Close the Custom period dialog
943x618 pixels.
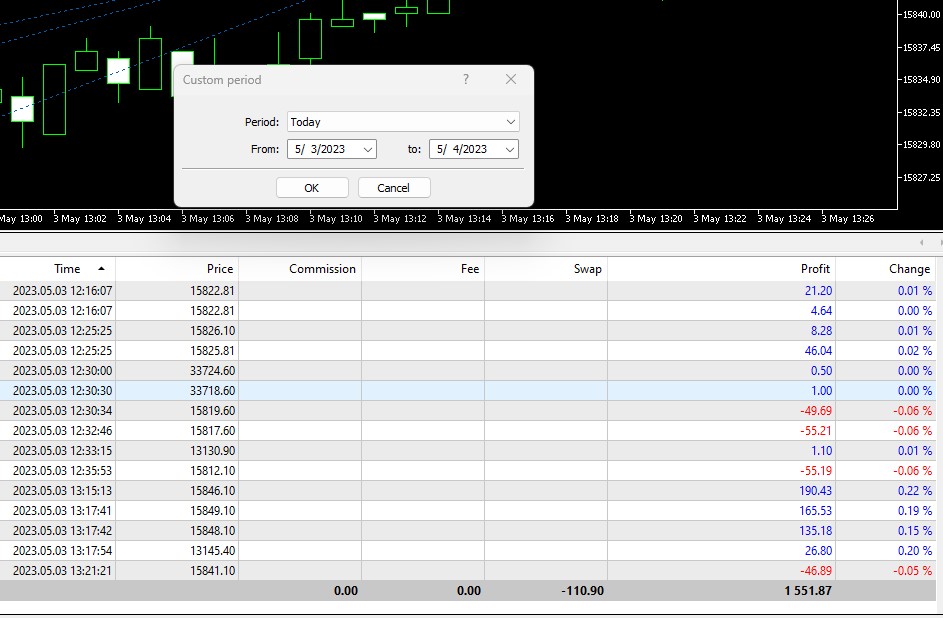[511, 79]
